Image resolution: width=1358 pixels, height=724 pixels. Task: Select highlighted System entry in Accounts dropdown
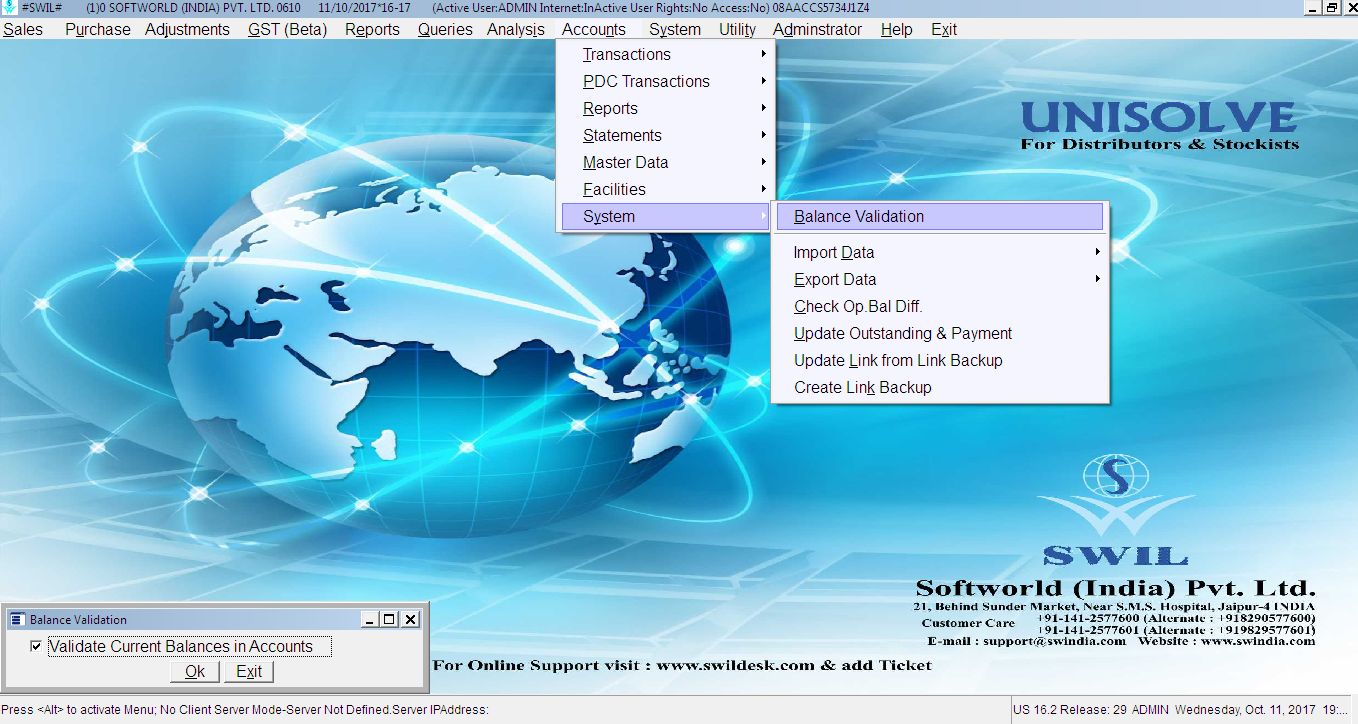pyautogui.click(x=666, y=217)
